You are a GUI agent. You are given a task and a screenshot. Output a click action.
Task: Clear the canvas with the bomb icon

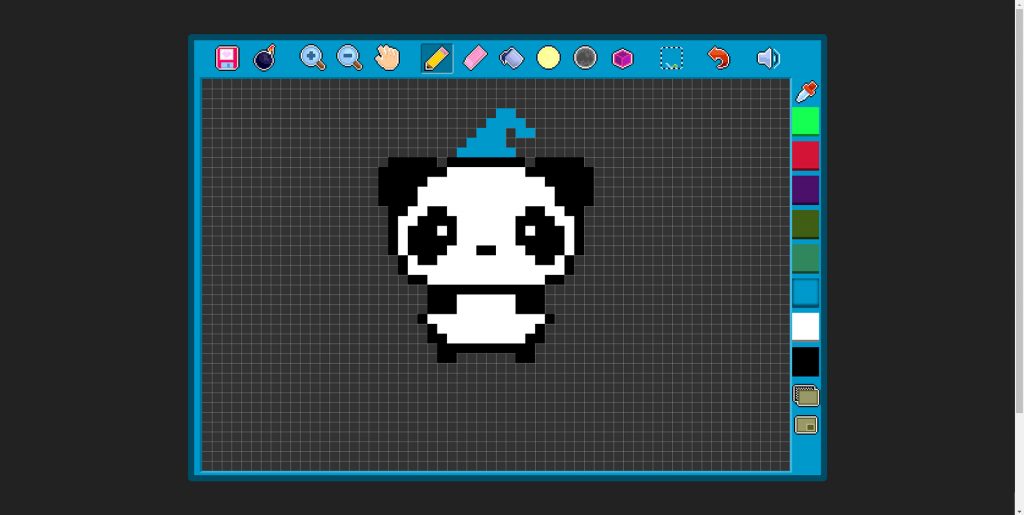(x=264, y=58)
